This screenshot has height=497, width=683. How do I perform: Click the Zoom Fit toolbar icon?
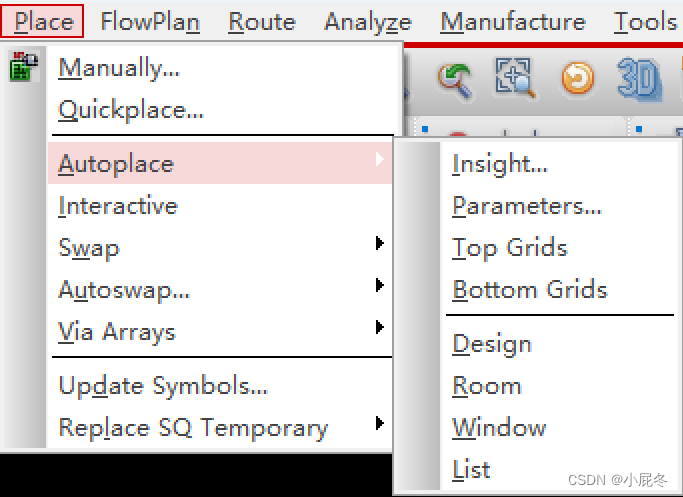coord(515,78)
